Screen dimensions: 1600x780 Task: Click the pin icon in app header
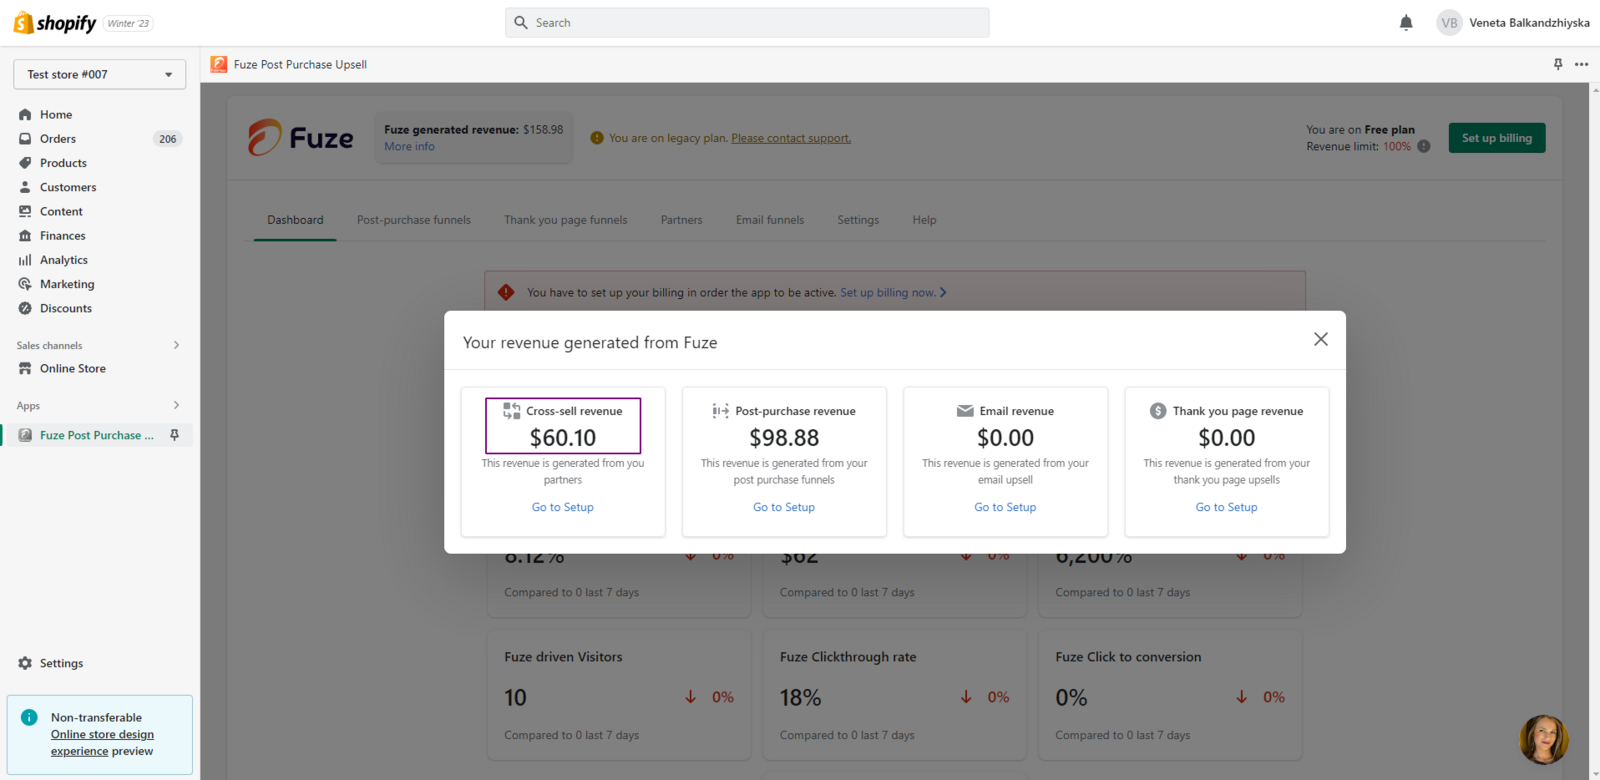(1557, 64)
